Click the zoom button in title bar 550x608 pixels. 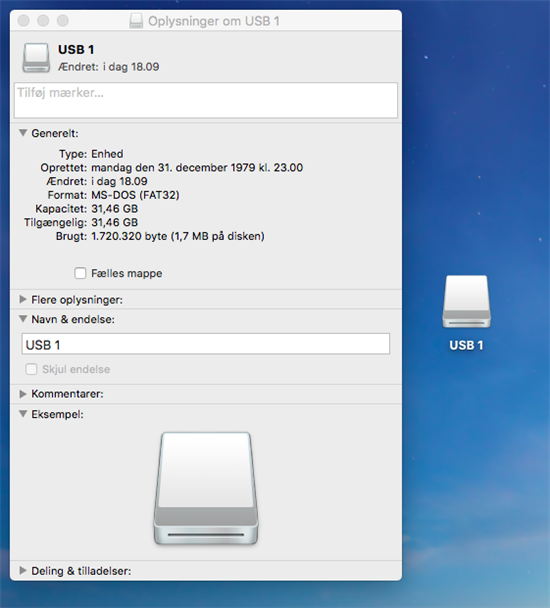click(x=63, y=21)
